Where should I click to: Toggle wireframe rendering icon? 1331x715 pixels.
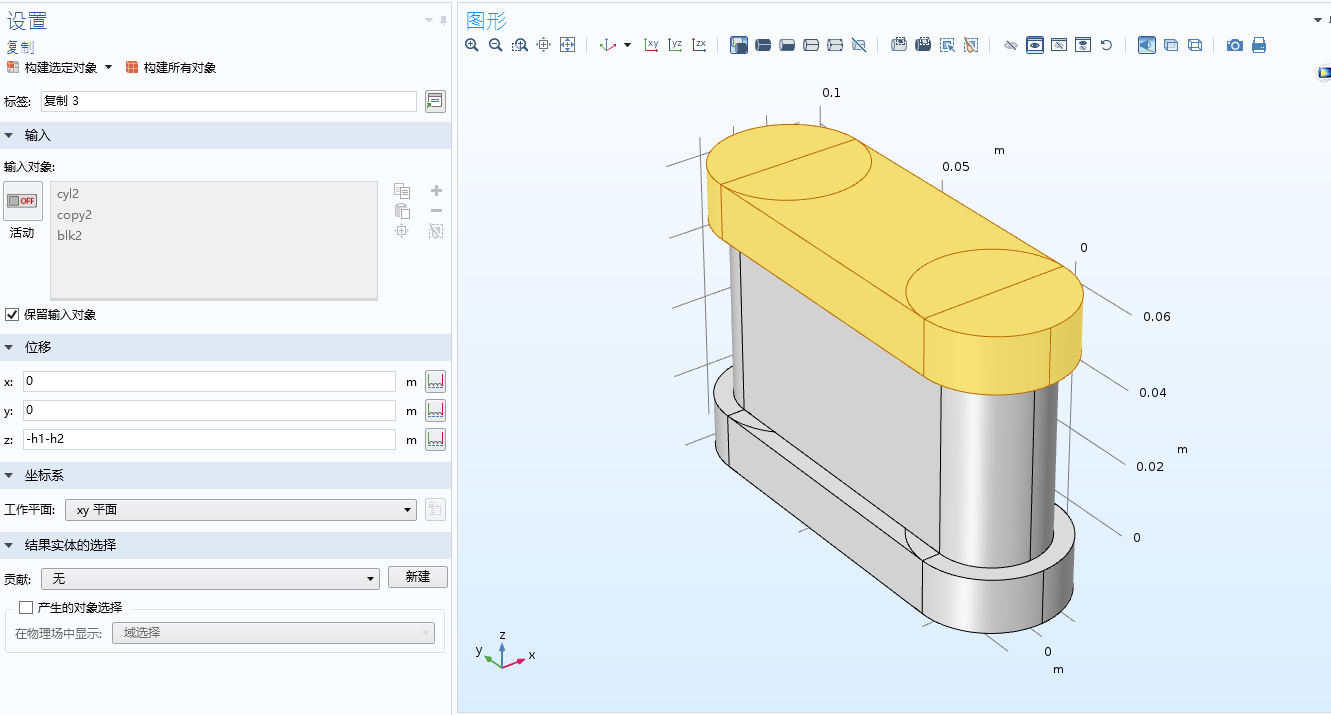1195,45
